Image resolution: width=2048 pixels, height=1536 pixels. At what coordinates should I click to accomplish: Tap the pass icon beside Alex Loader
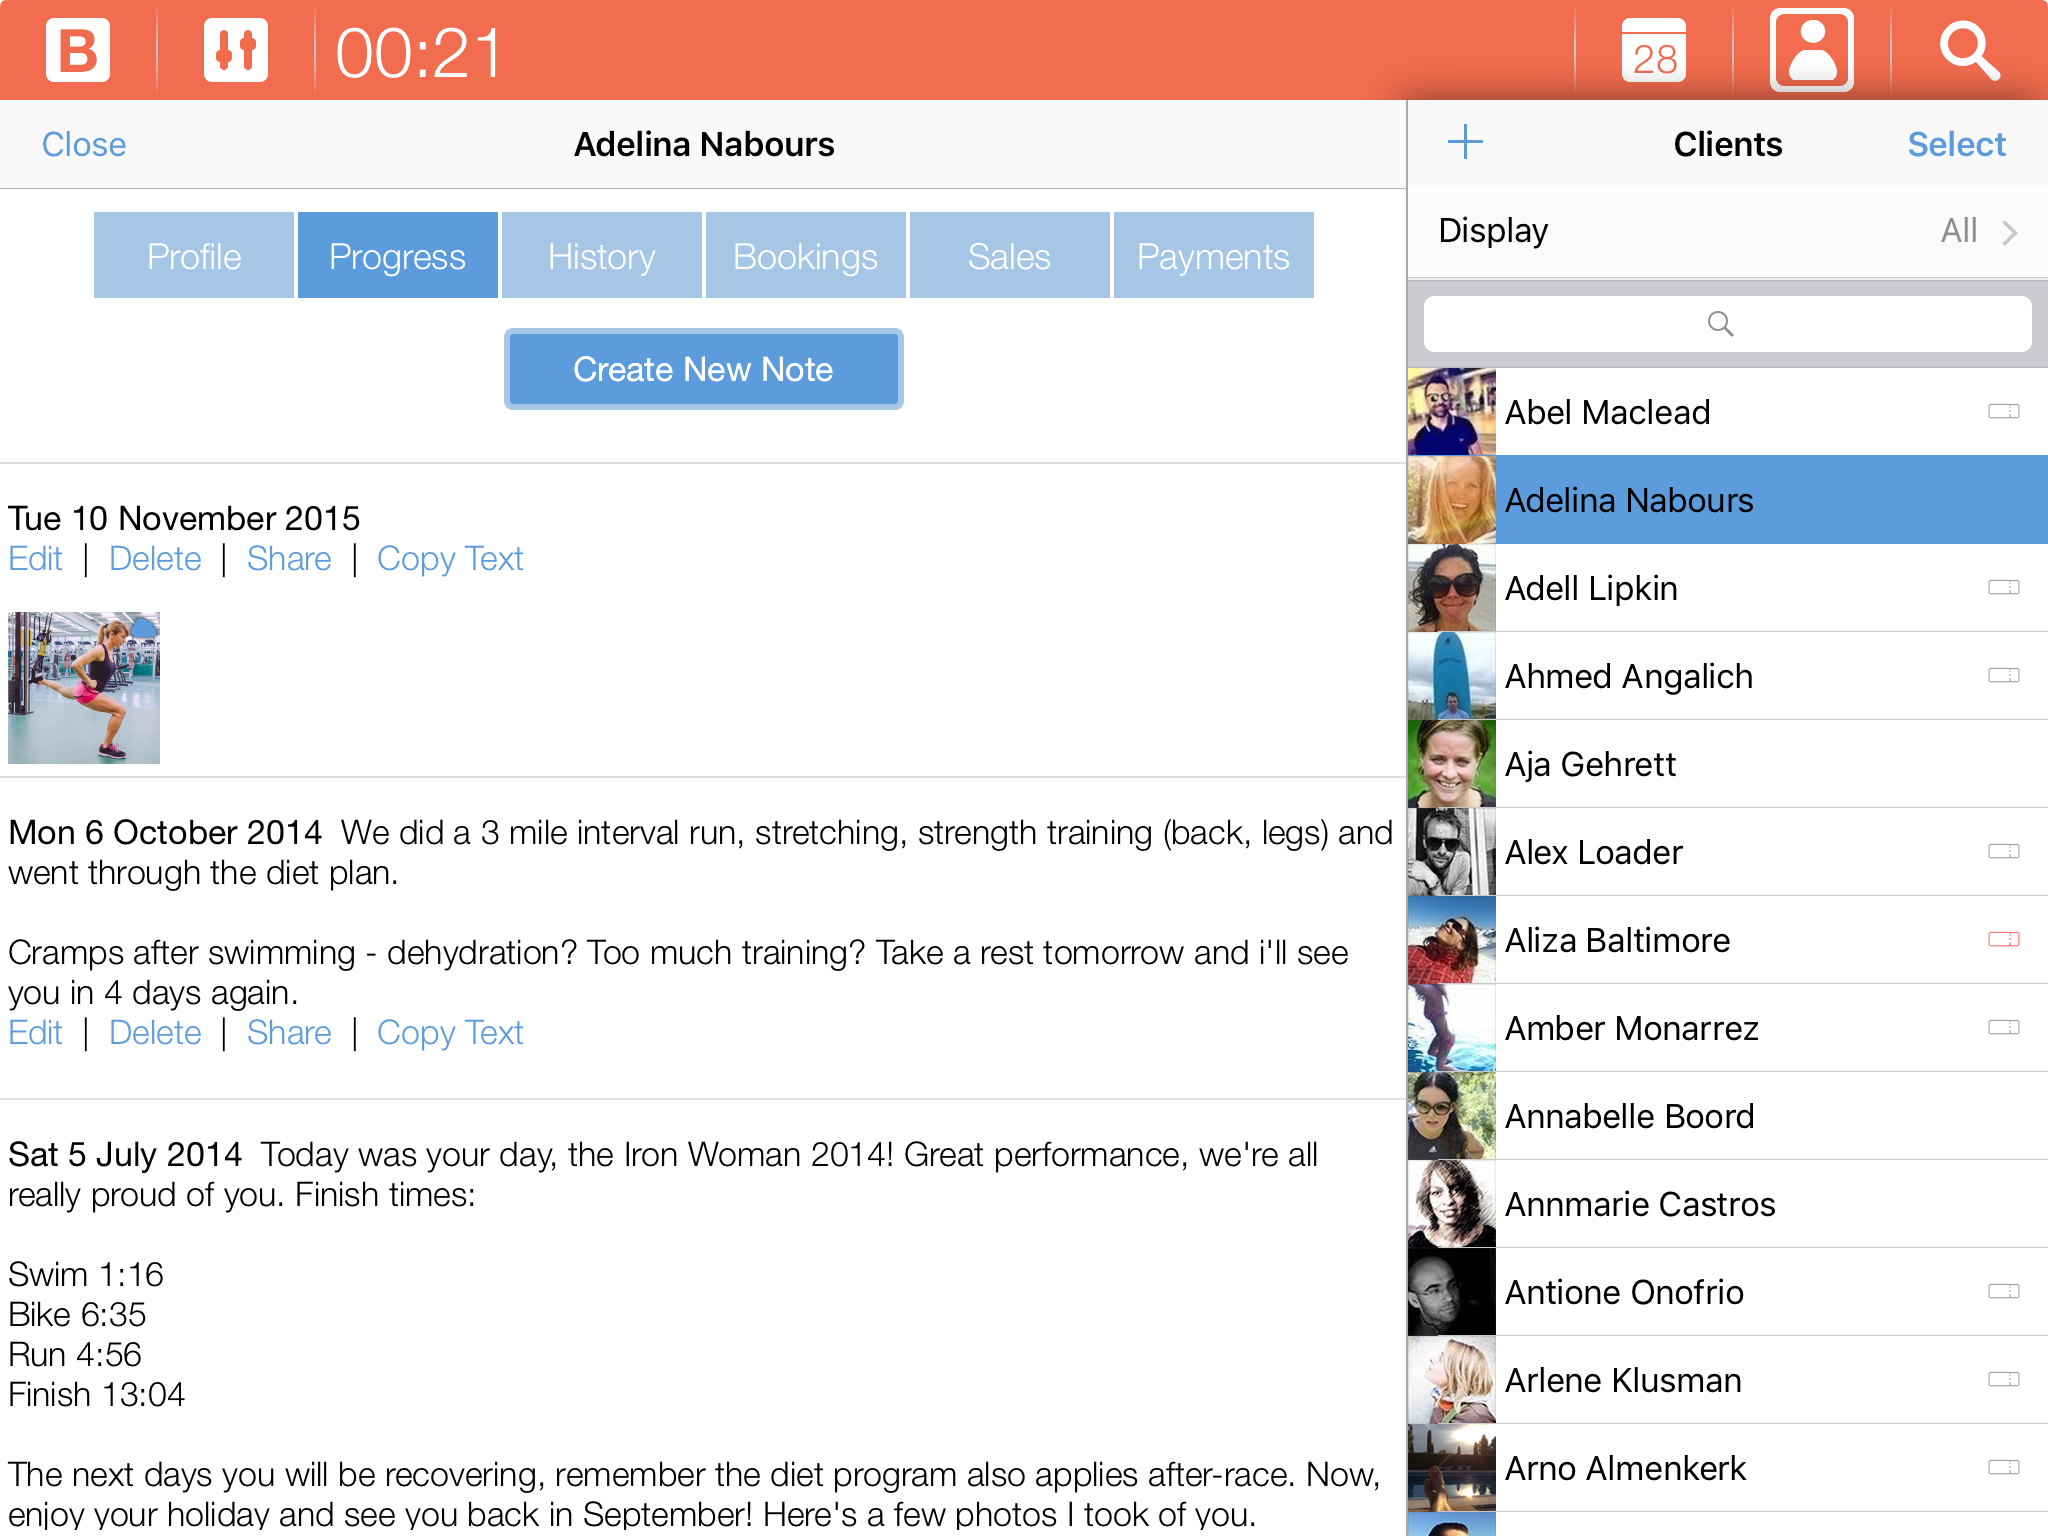tap(2003, 851)
